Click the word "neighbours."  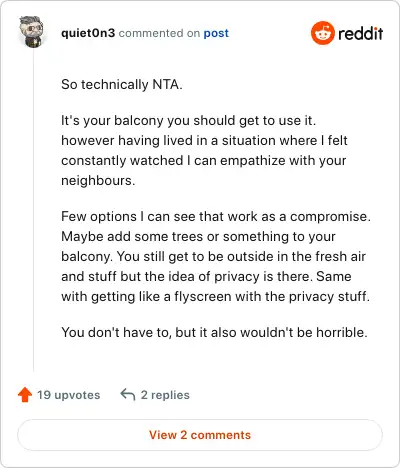[98, 180]
